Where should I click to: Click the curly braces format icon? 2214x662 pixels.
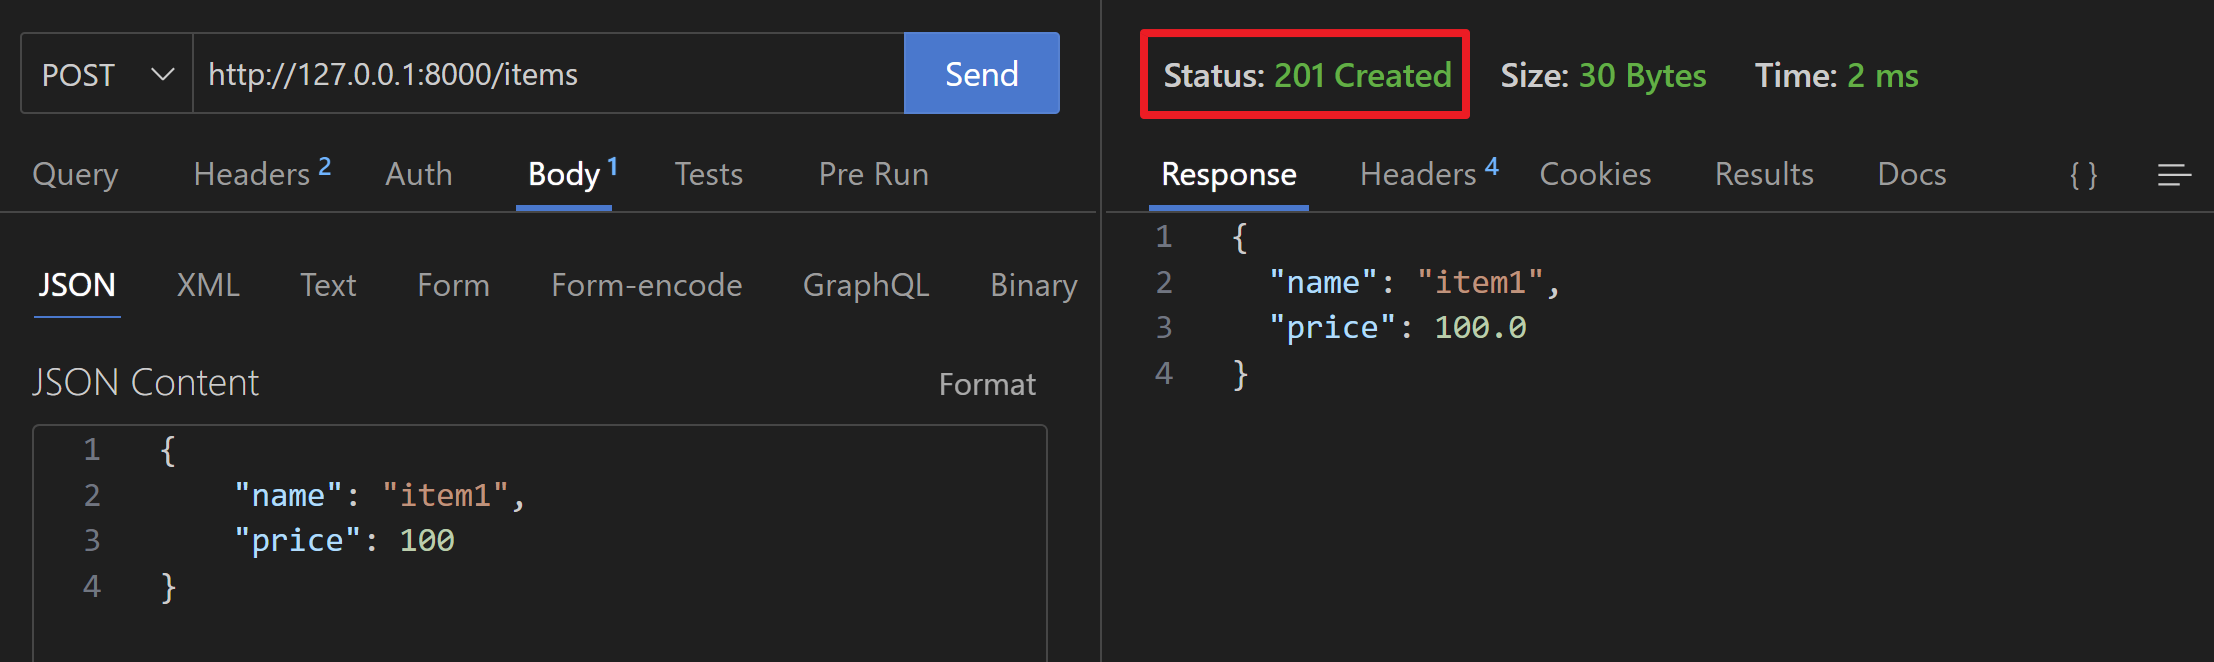[2083, 175]
